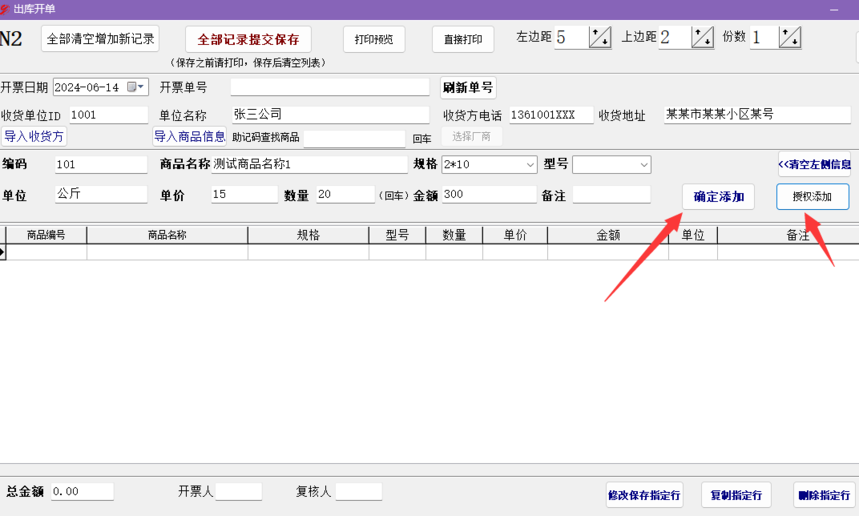Minimize the 出库开单 window
The image size is (859, 516).
pos(834,9)
